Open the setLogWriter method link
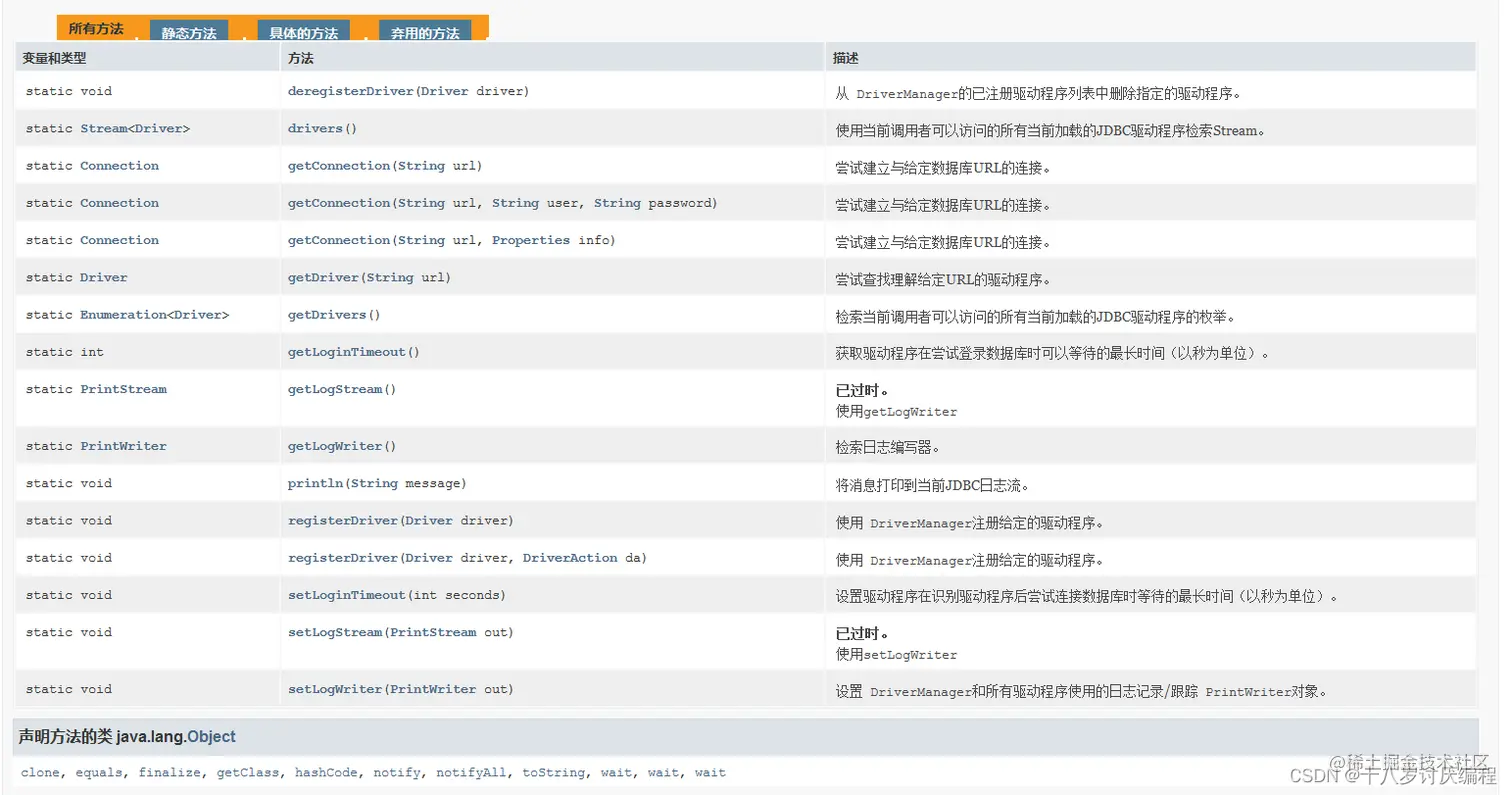The height and width of the screenshot is (795, 1512). 335,689
